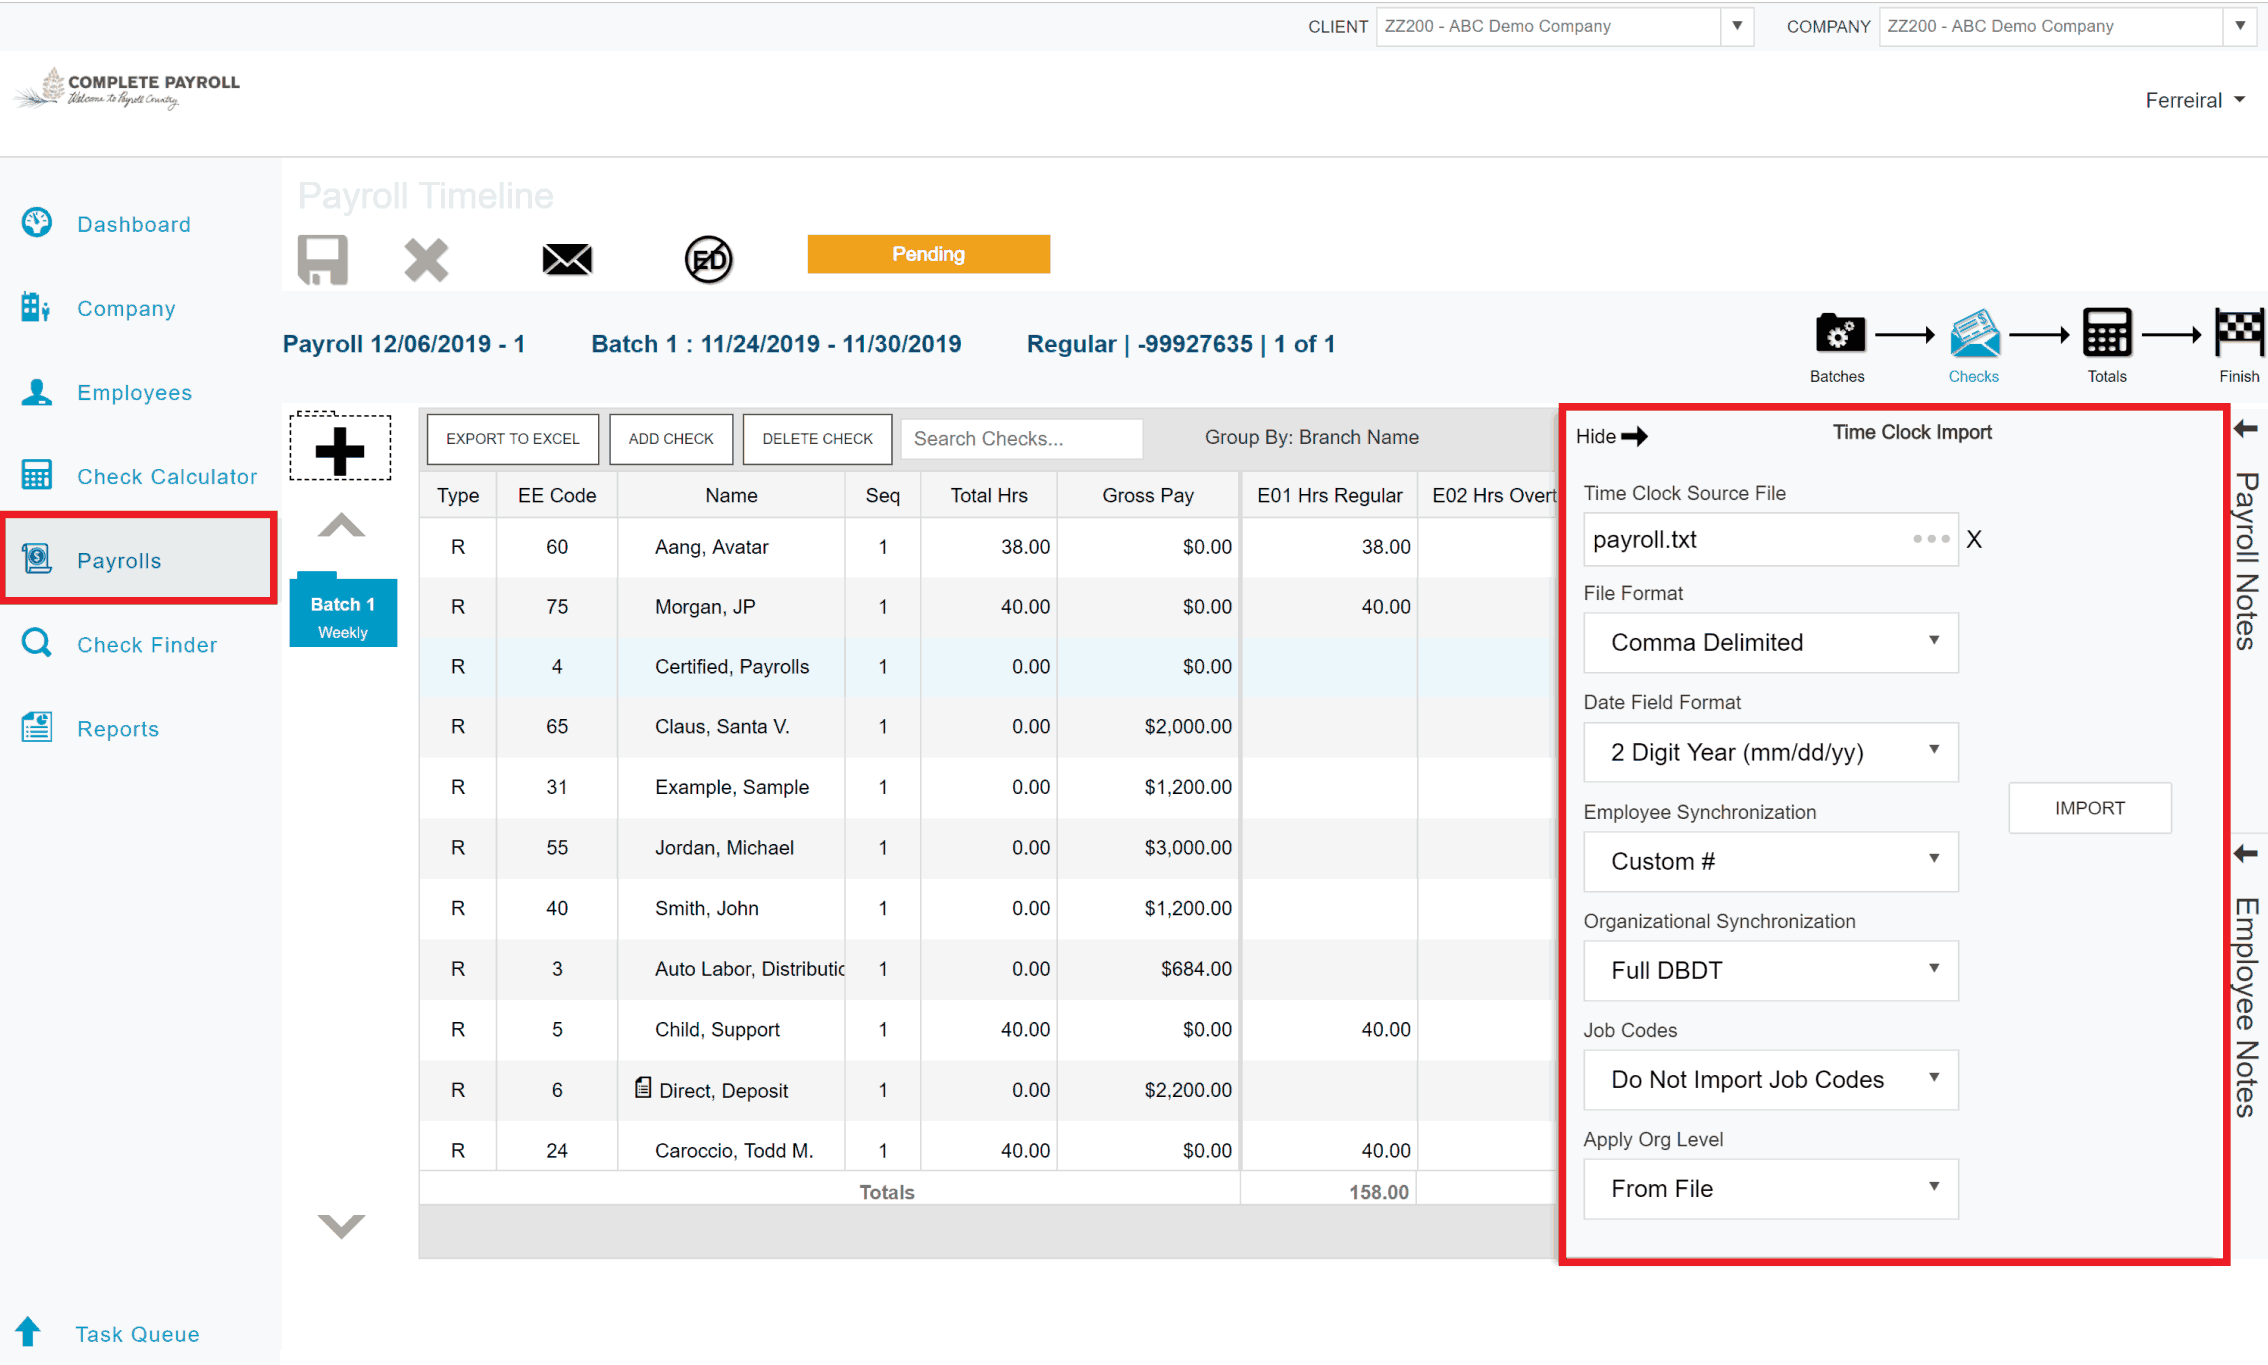Hide the Time Clock Import panel

click(x=1611, y=436)
